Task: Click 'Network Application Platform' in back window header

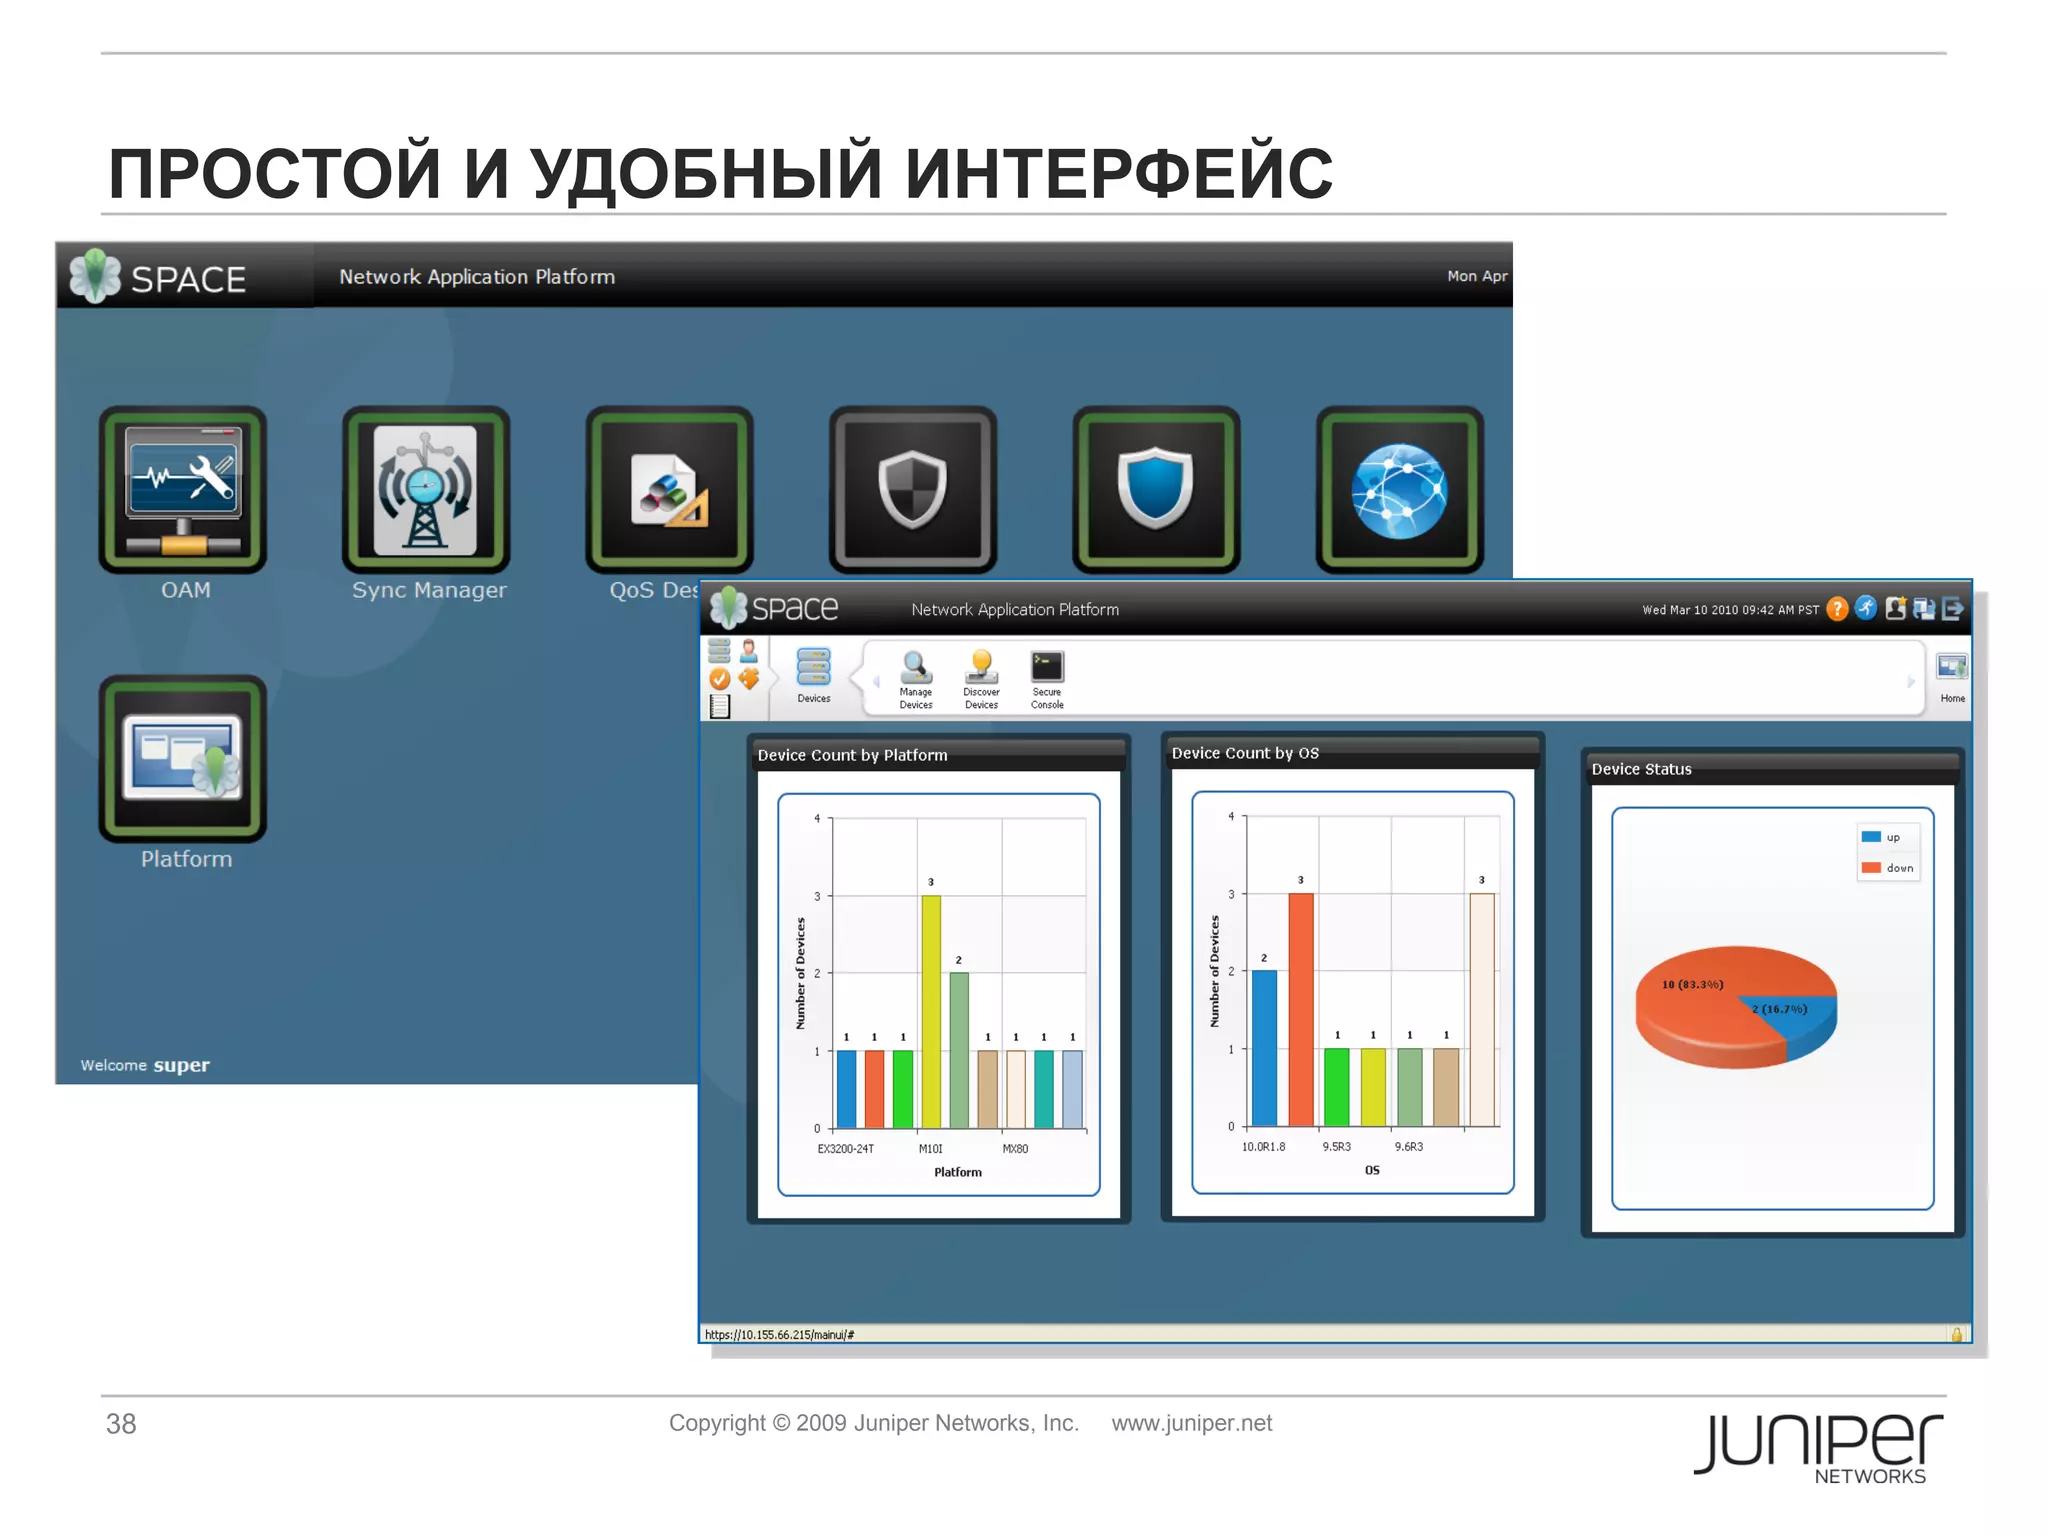Action: point(477,277)
